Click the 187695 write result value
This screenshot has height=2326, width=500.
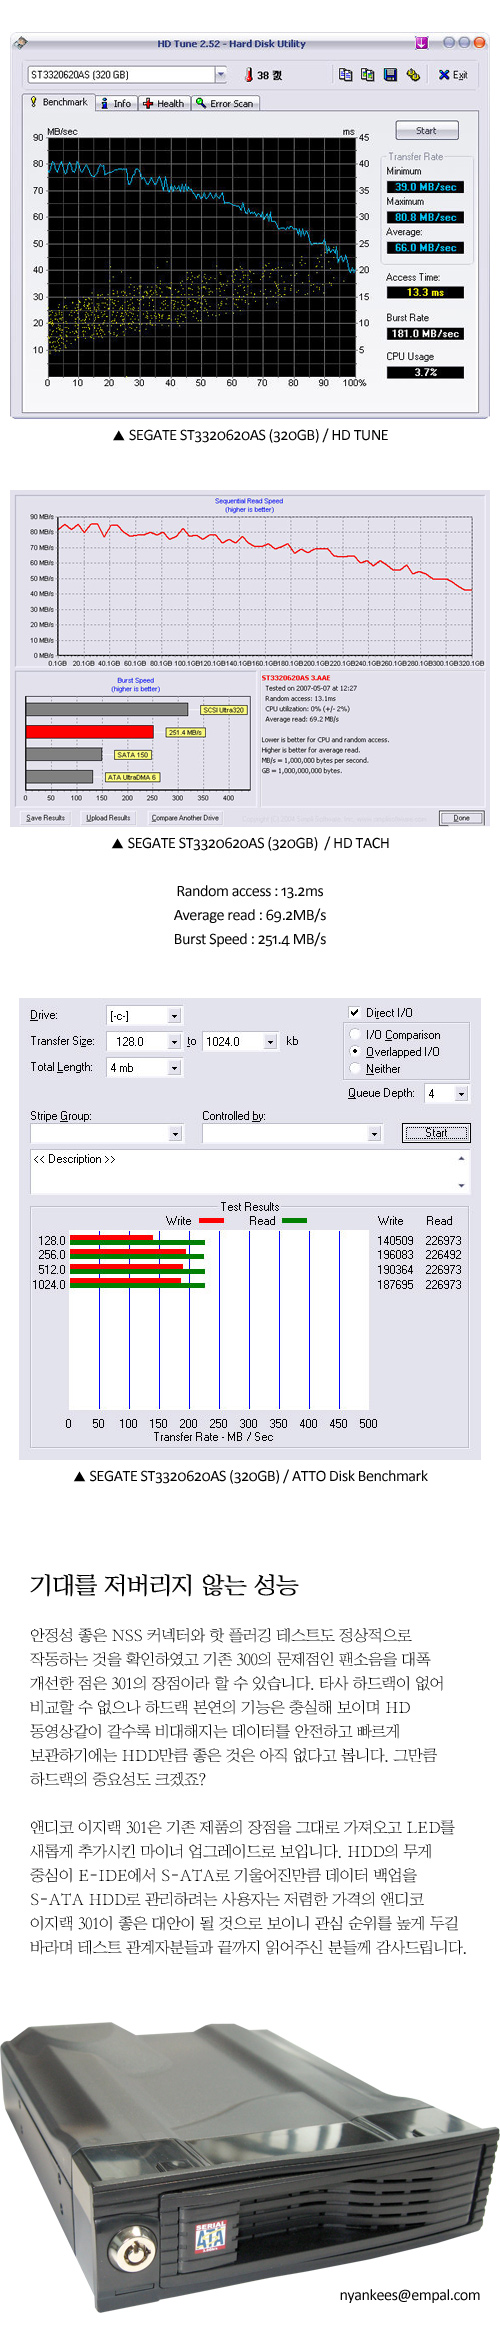pos(395,1284)
